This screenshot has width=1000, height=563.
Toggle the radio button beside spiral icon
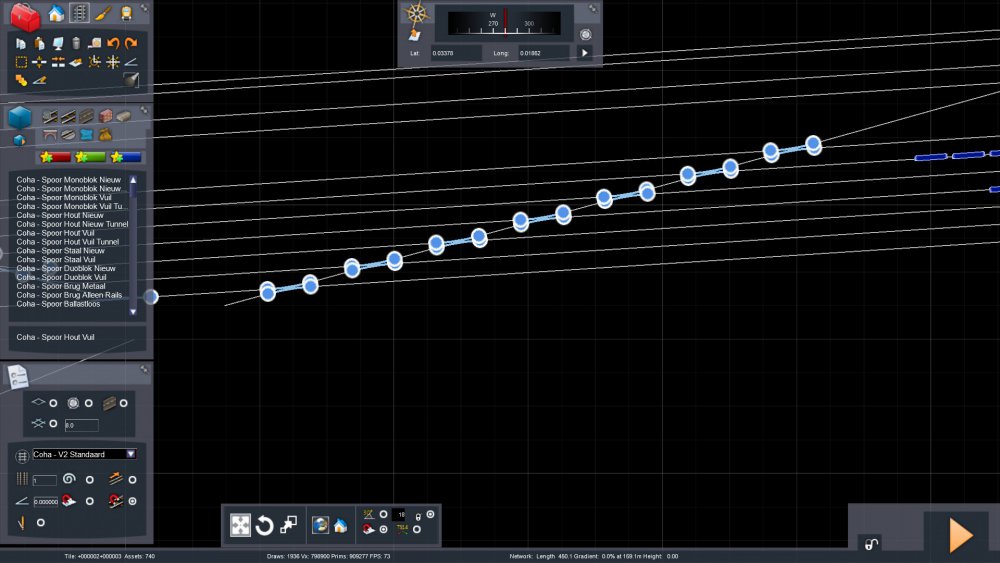[89, 480]
